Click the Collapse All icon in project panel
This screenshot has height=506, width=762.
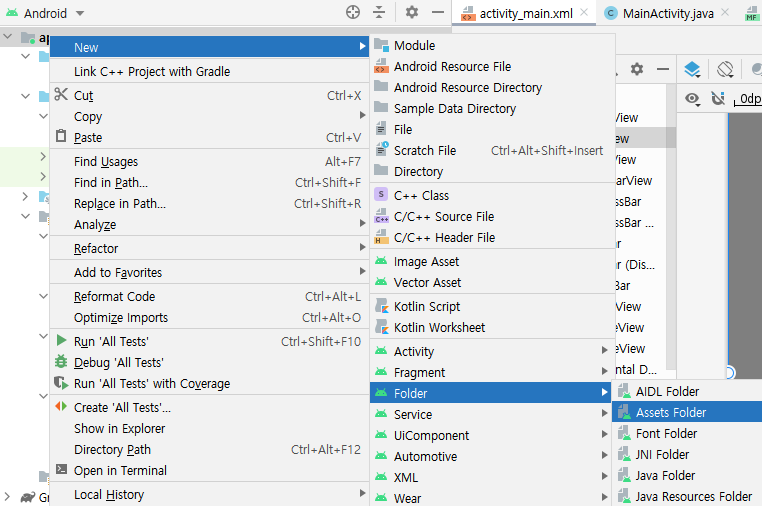coord(379,12)
